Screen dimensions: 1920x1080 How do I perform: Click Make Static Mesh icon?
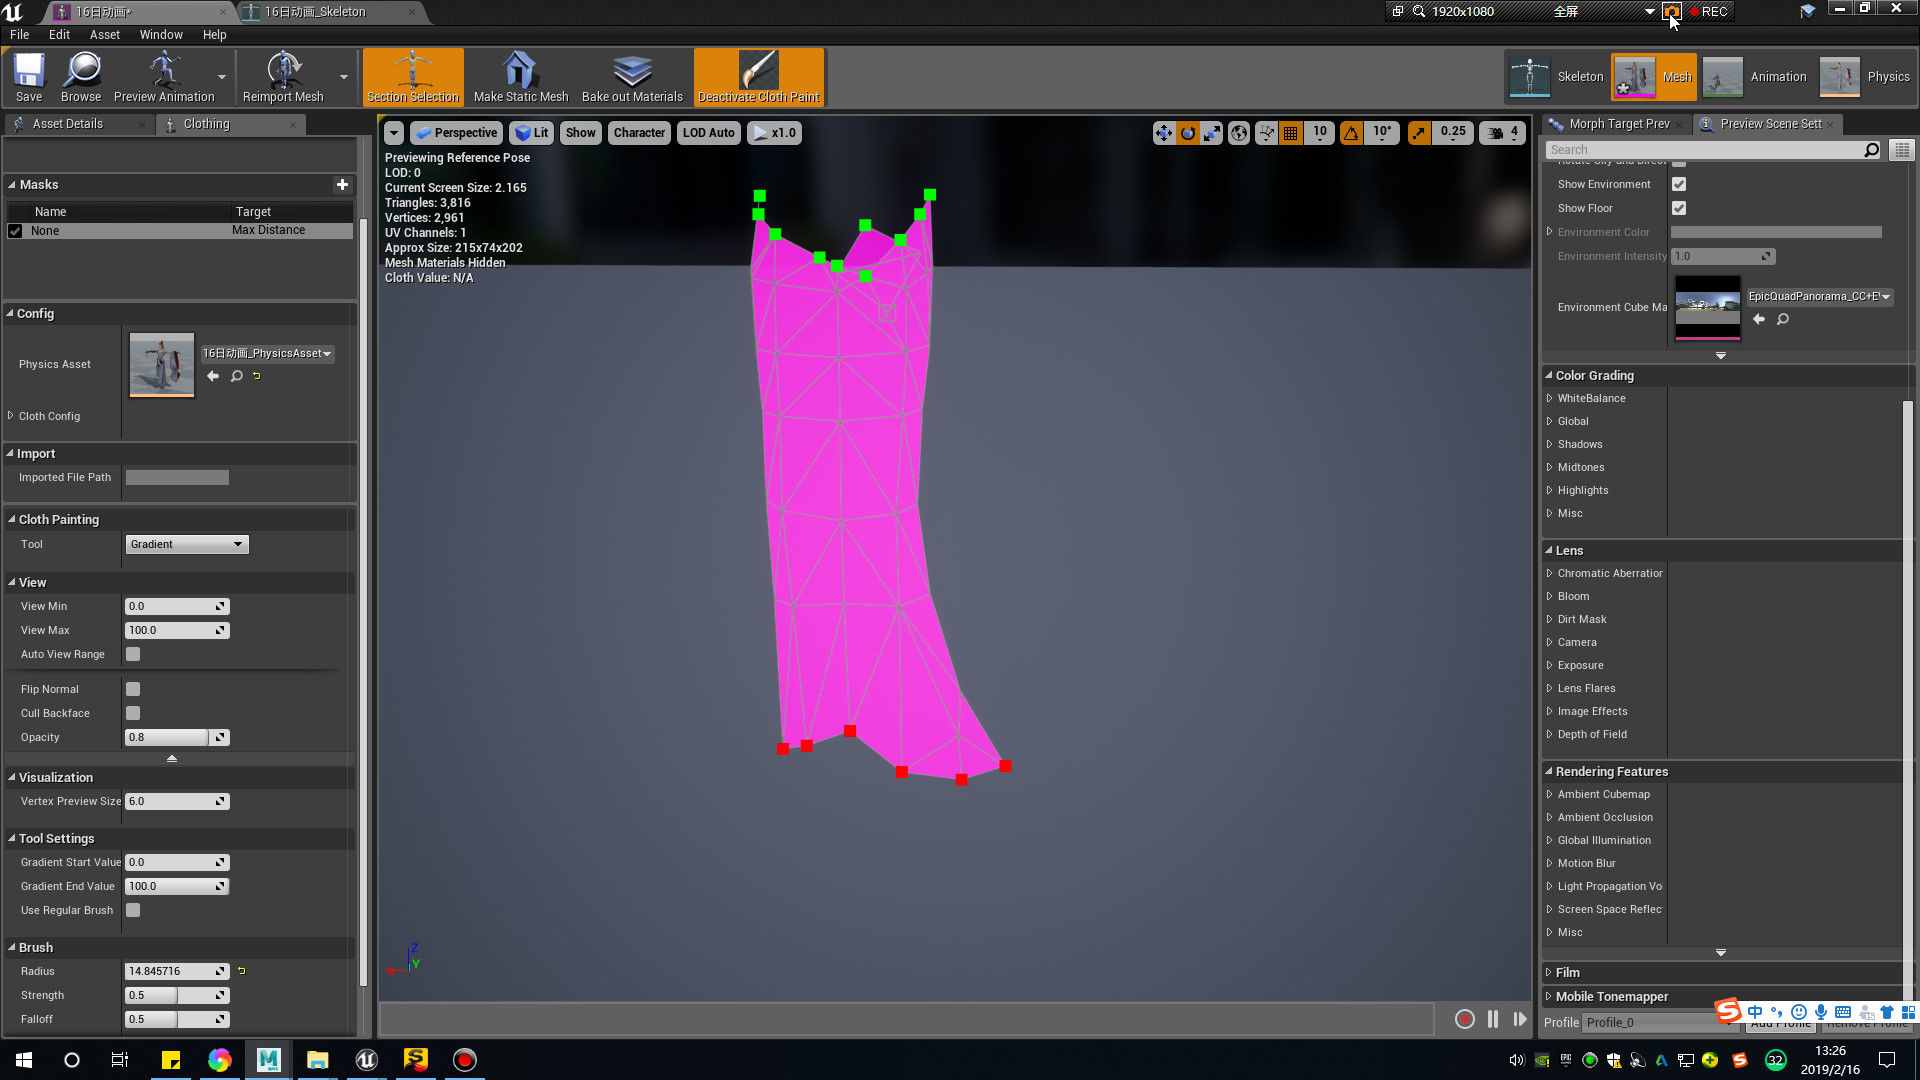521,77
